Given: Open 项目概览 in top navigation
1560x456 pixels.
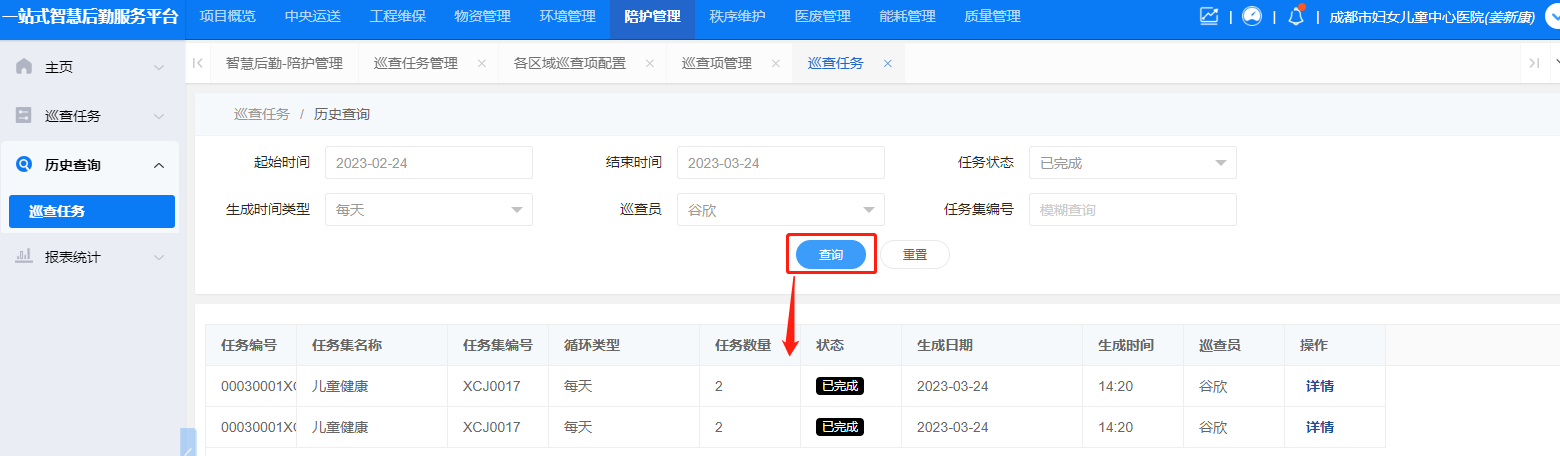Looking at the screenshot, I should [x=227, y=16].
